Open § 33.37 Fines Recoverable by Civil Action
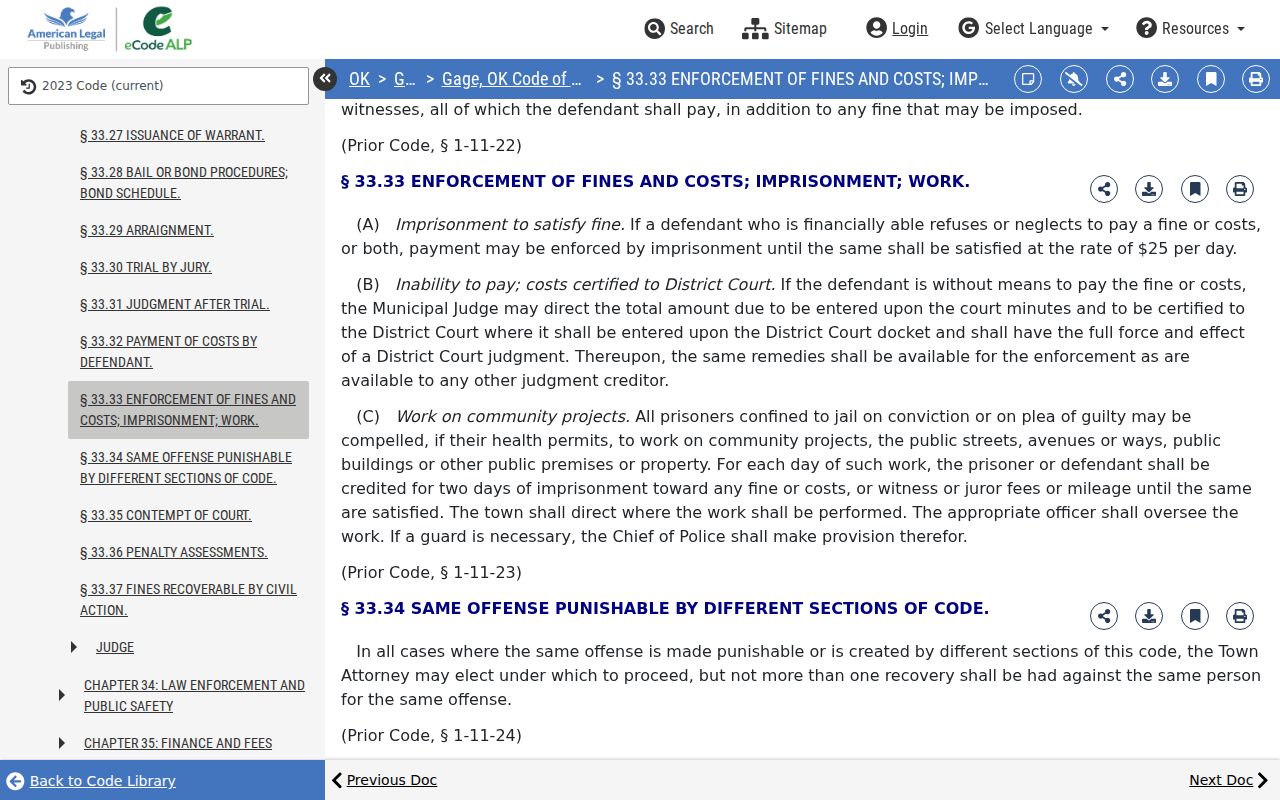 pos(188,600)
